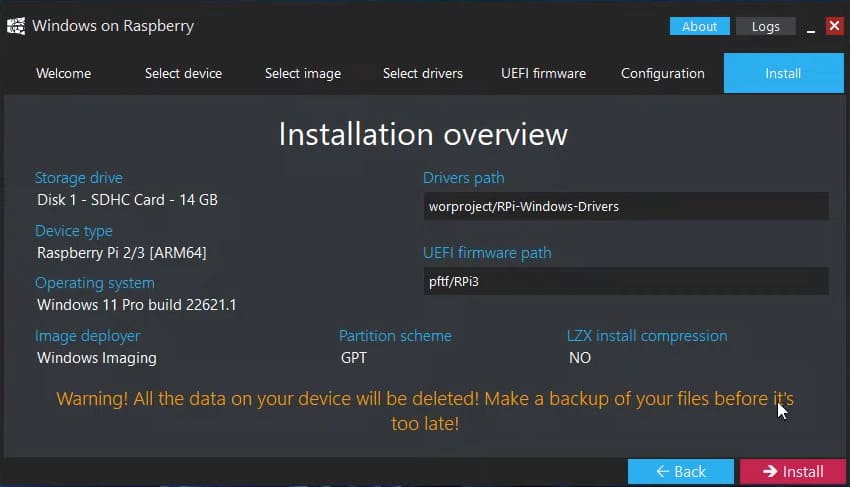Click the Disk 1 SDHC Card storage drive text
This screenshot has width=850, height=487.
127,200
